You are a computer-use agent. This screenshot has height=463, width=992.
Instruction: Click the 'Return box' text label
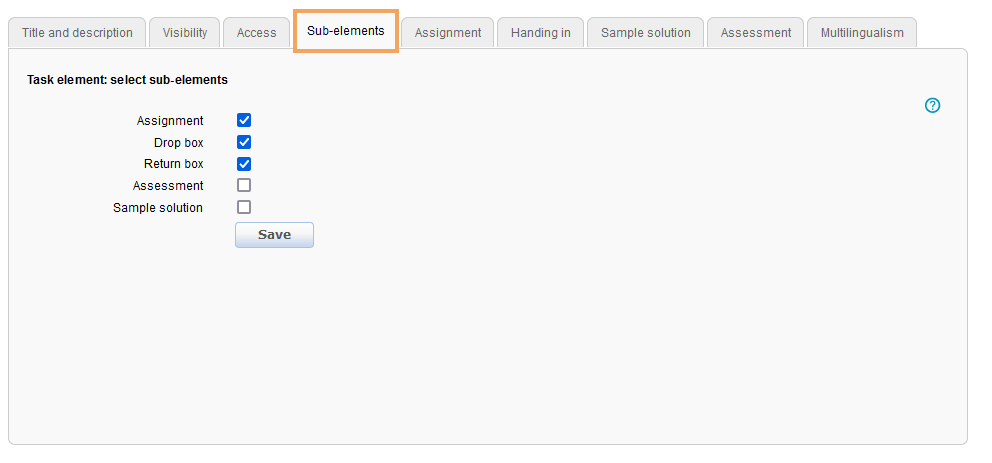173,164
